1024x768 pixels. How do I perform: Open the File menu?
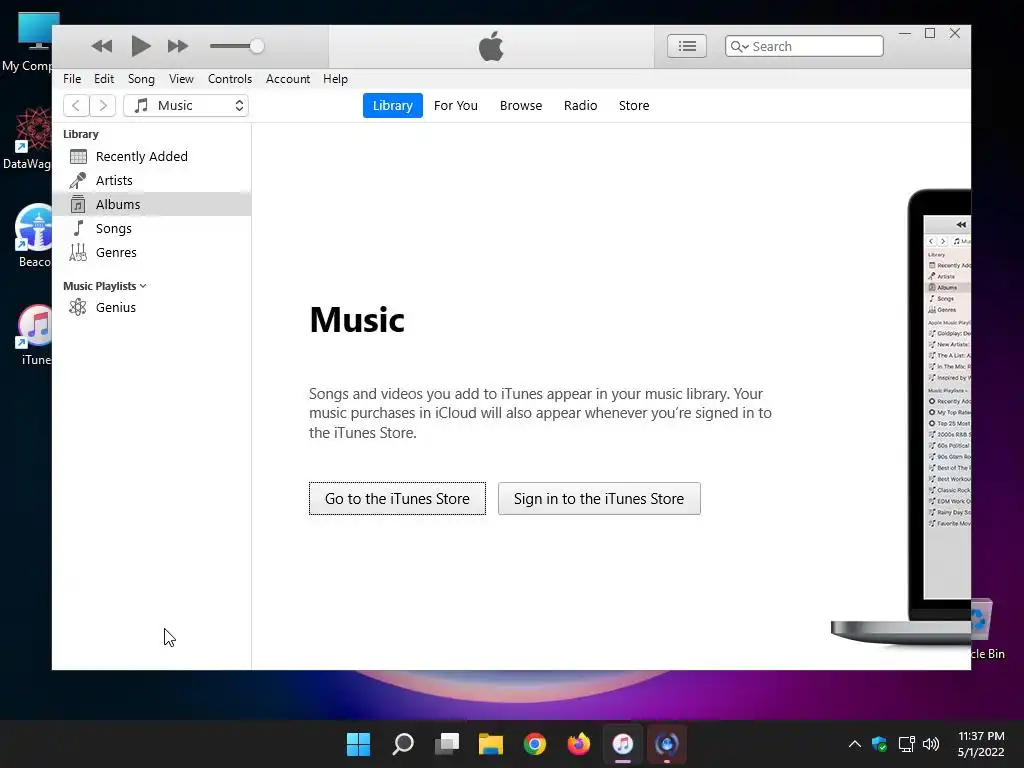[72, 78]
